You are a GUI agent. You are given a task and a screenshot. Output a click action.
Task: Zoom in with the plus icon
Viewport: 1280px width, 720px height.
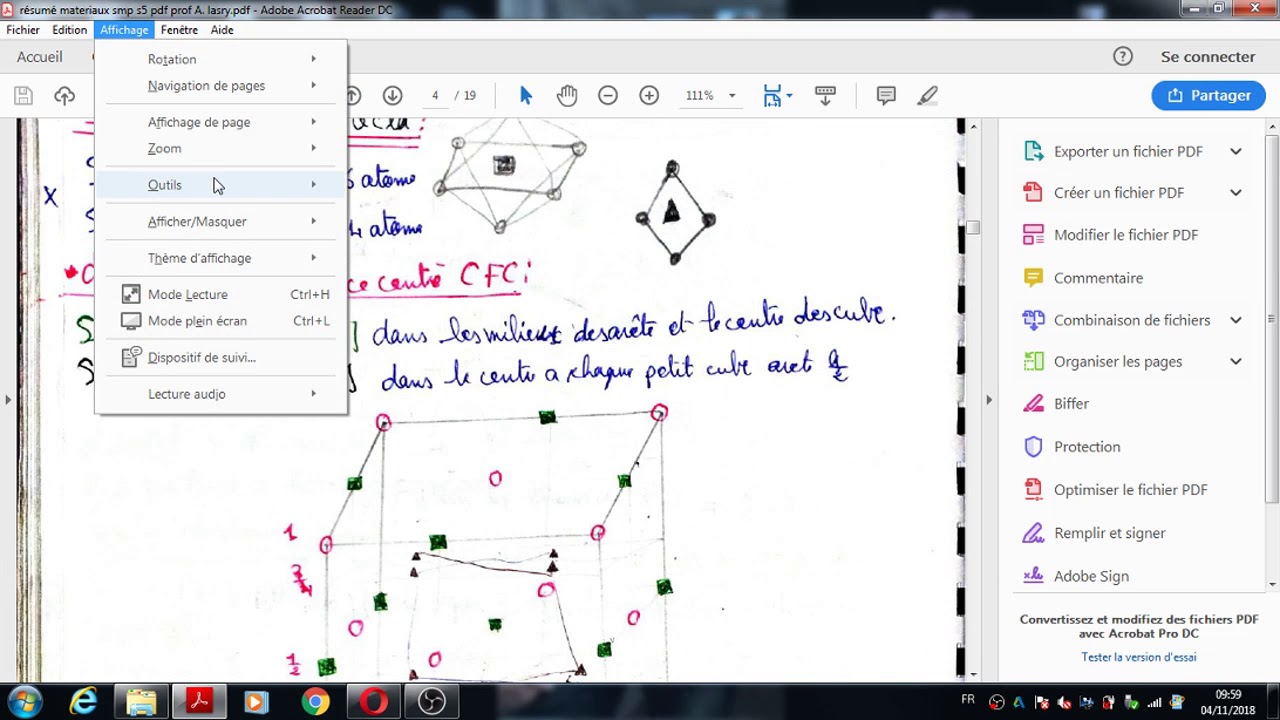tap(649, 95)
